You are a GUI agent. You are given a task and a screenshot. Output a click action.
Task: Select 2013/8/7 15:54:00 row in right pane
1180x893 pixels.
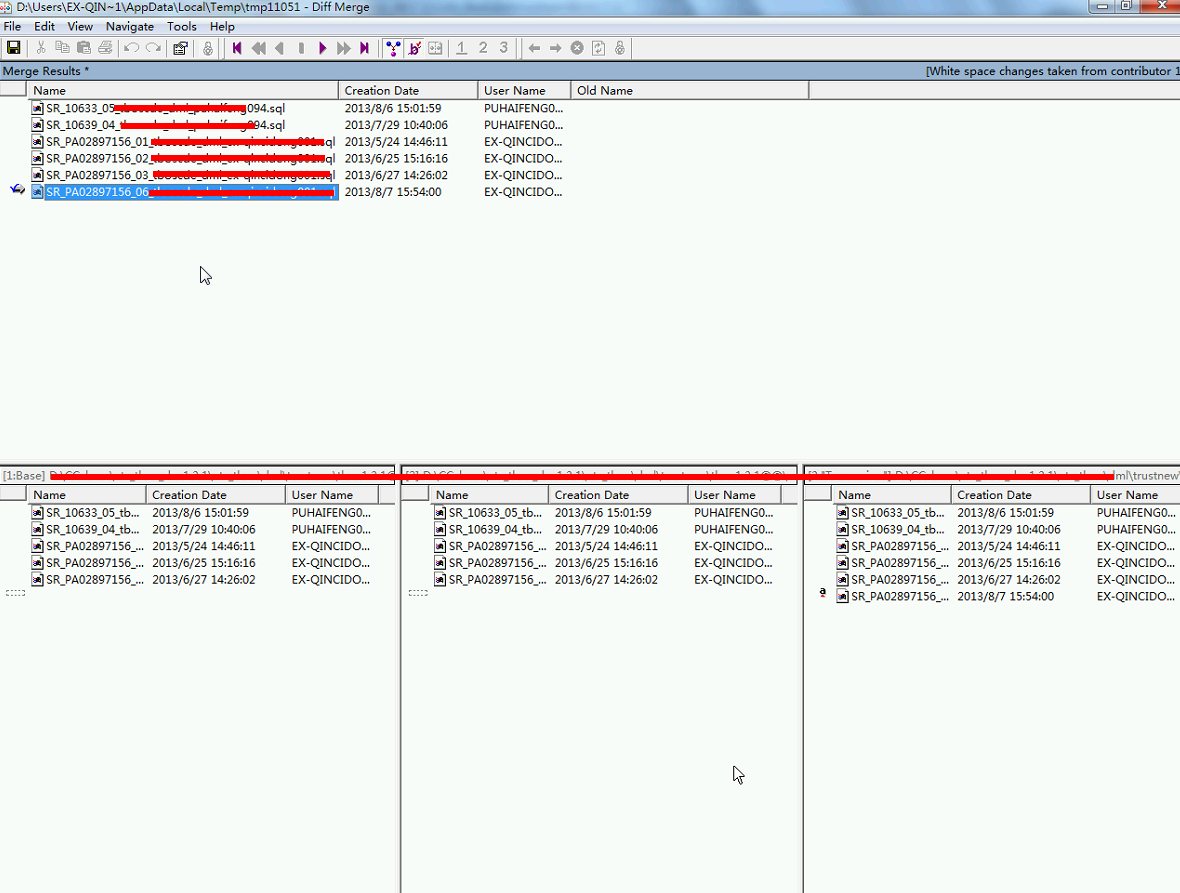pyautogui.click(x=1006, y=597)
